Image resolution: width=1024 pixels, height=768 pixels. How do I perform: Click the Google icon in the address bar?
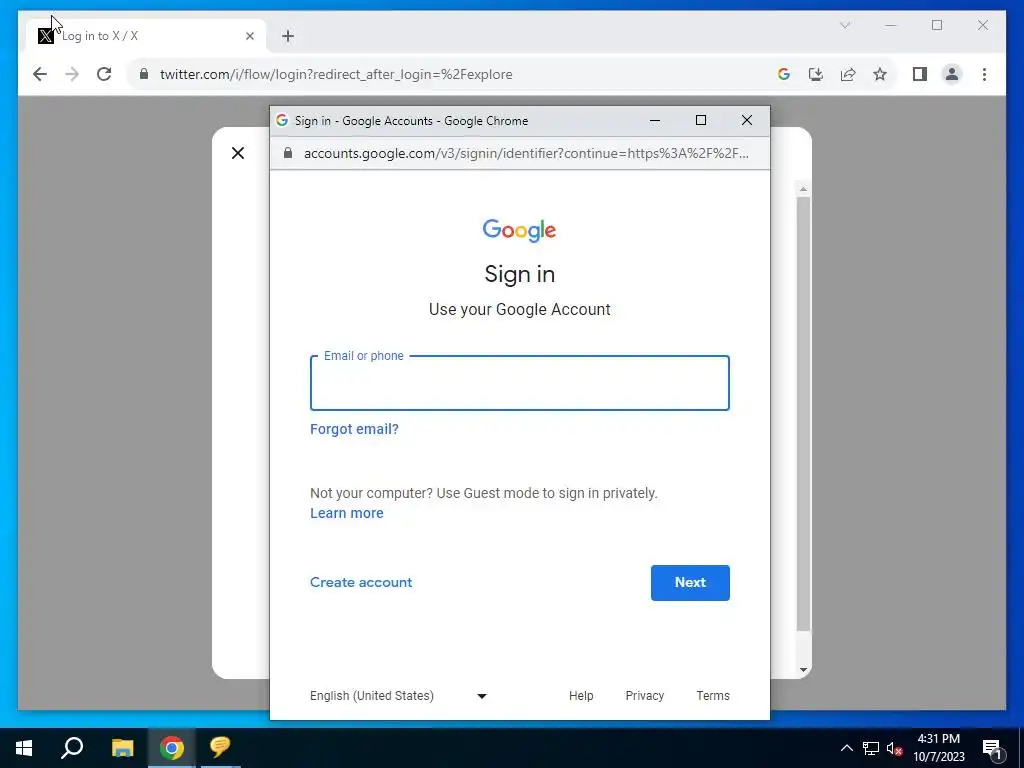pos(784,74)
